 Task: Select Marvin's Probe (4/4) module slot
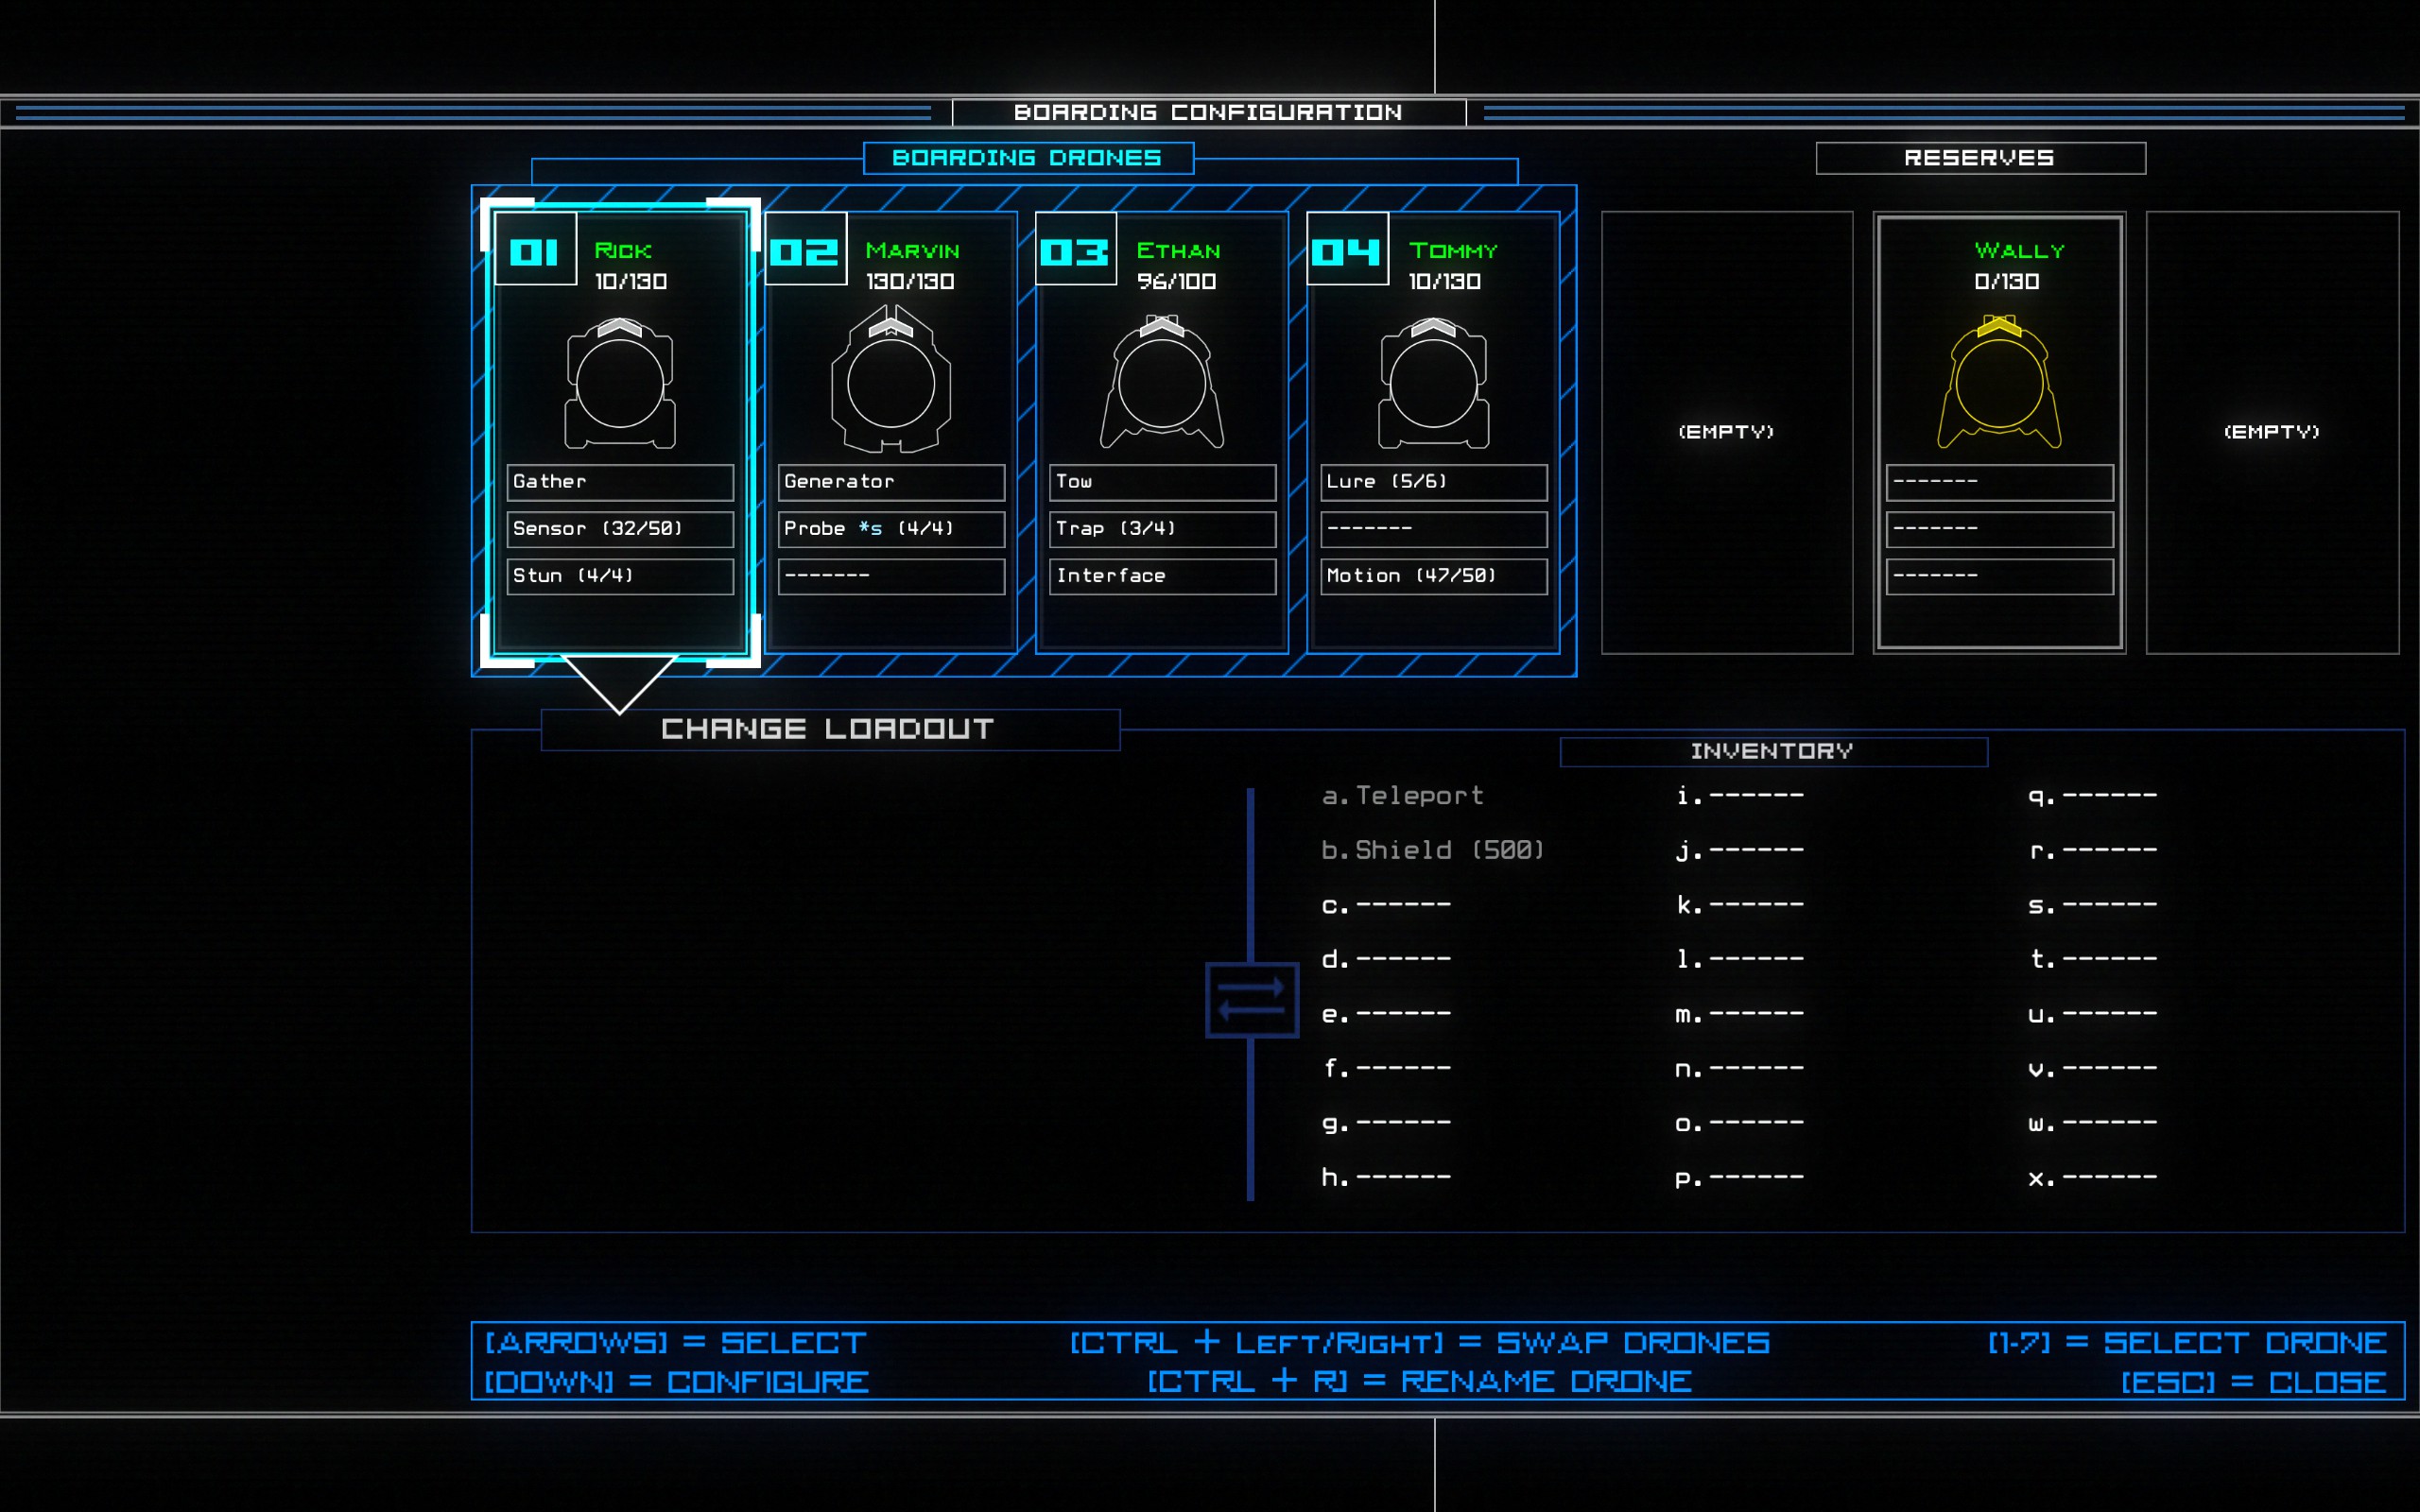click(x=891, y=529)
